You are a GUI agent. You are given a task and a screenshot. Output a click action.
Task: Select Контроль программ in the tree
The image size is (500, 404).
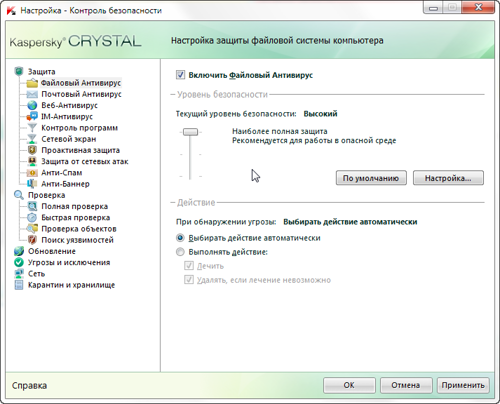click(x=79, y=128)
